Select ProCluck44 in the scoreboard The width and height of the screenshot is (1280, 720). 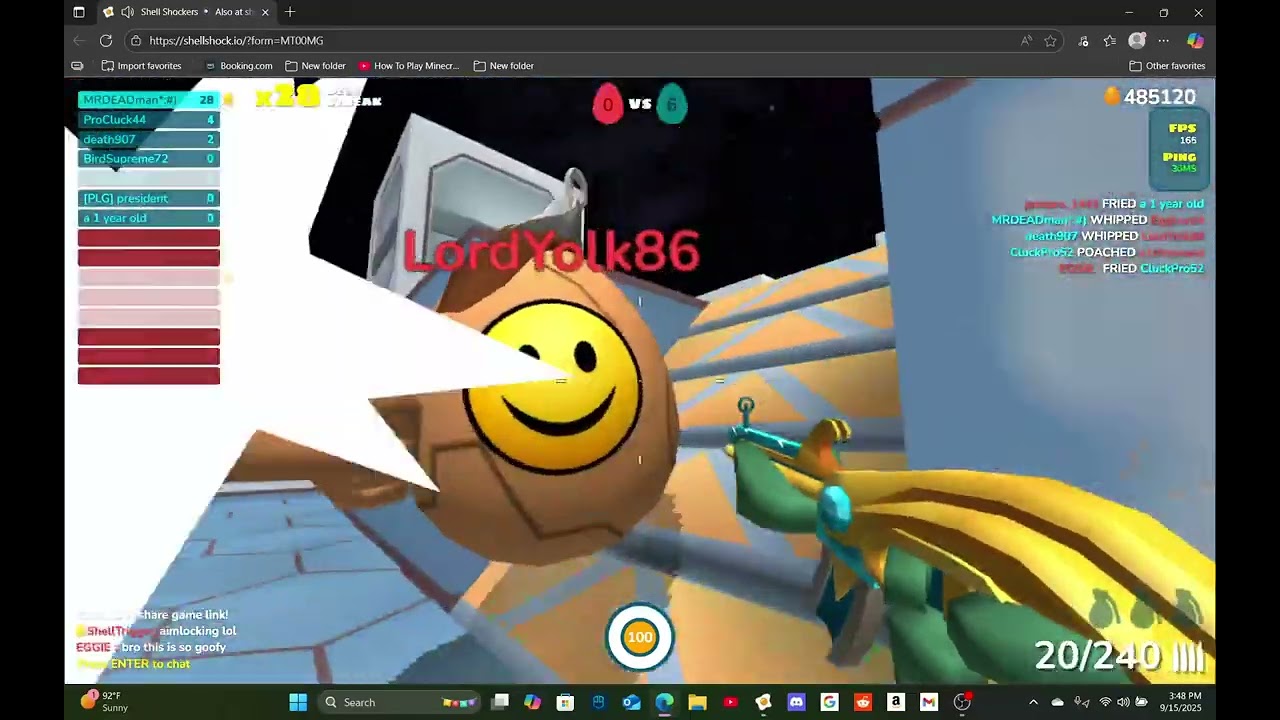[148, 120]
